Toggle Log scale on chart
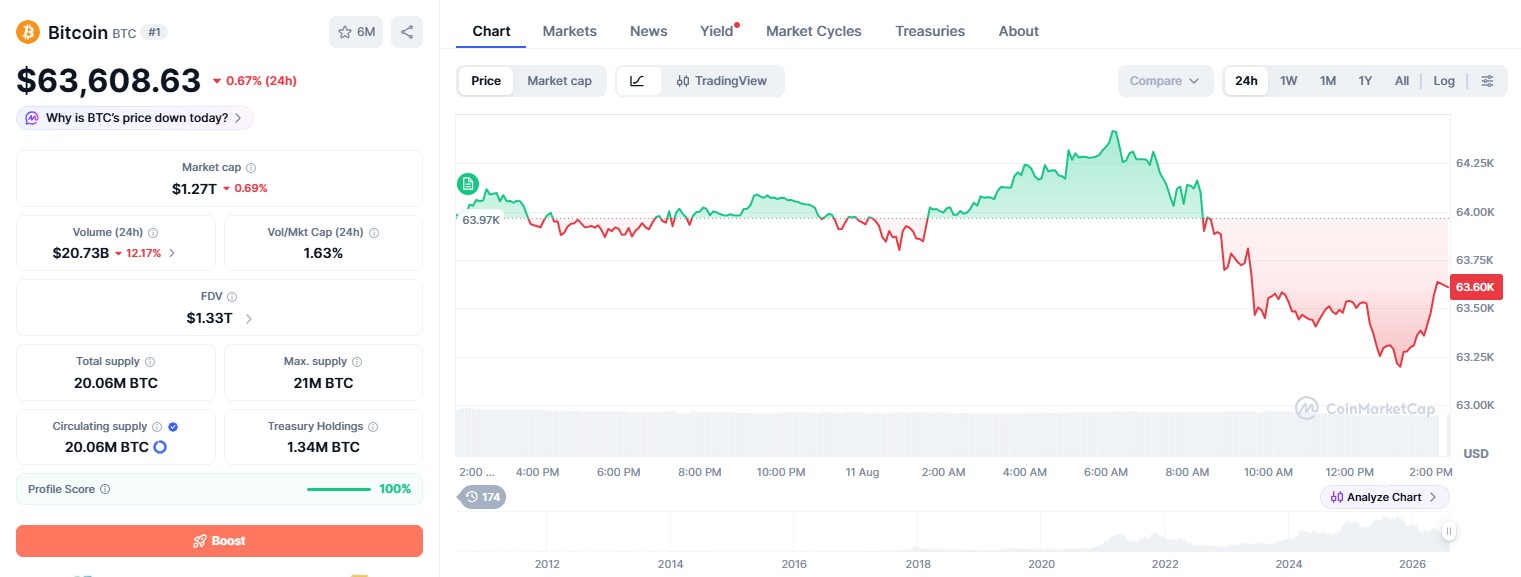 point(1444,81)
